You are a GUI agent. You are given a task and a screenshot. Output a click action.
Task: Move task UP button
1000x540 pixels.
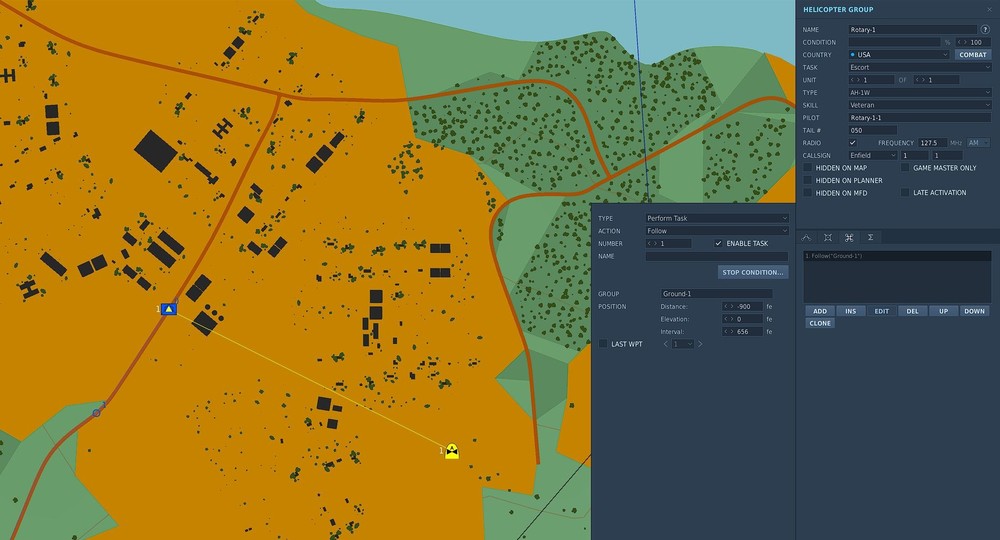click(x=943, y=311)
